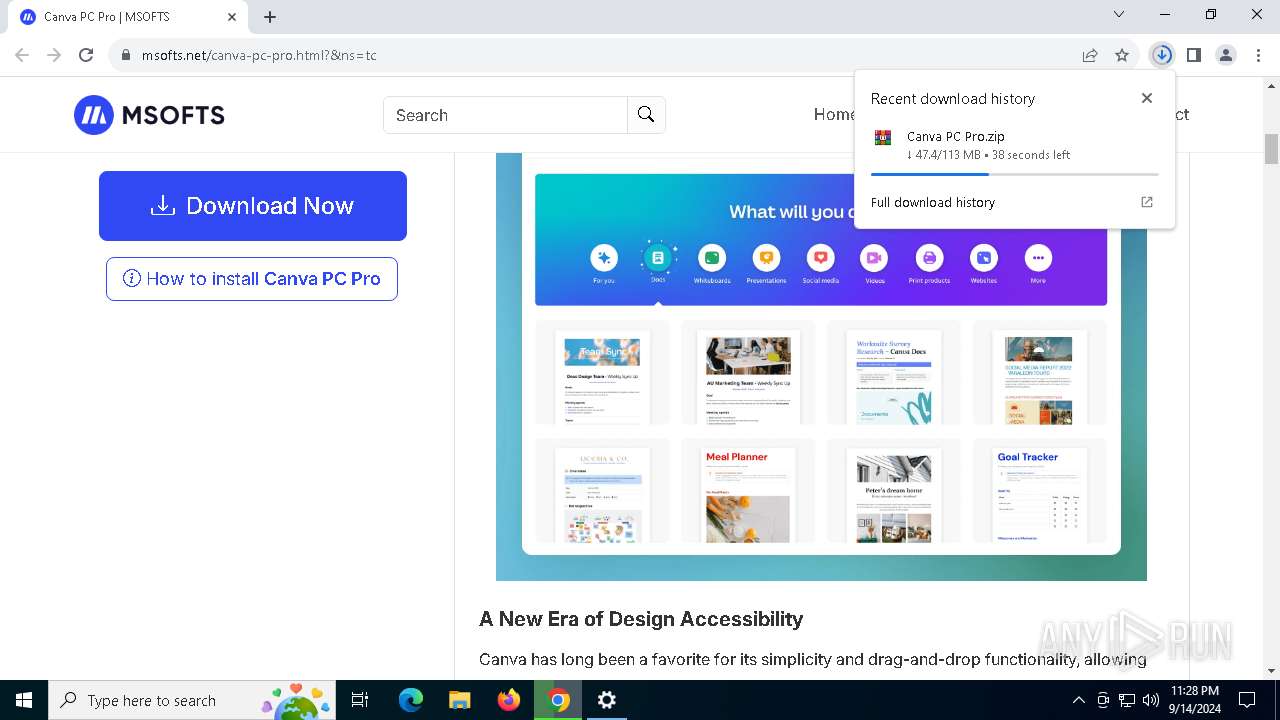Image resolution: width=1280 pixels, height=720 pixels.
Task: Expand the Chrome tab search chevron
Action: pyautogui.click(x=1119, y=14)
